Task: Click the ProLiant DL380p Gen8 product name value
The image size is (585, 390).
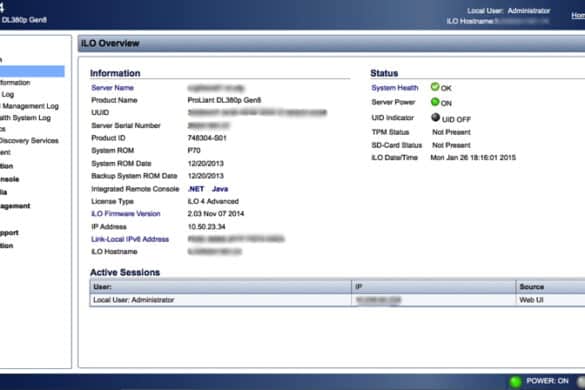Action: 224,100
